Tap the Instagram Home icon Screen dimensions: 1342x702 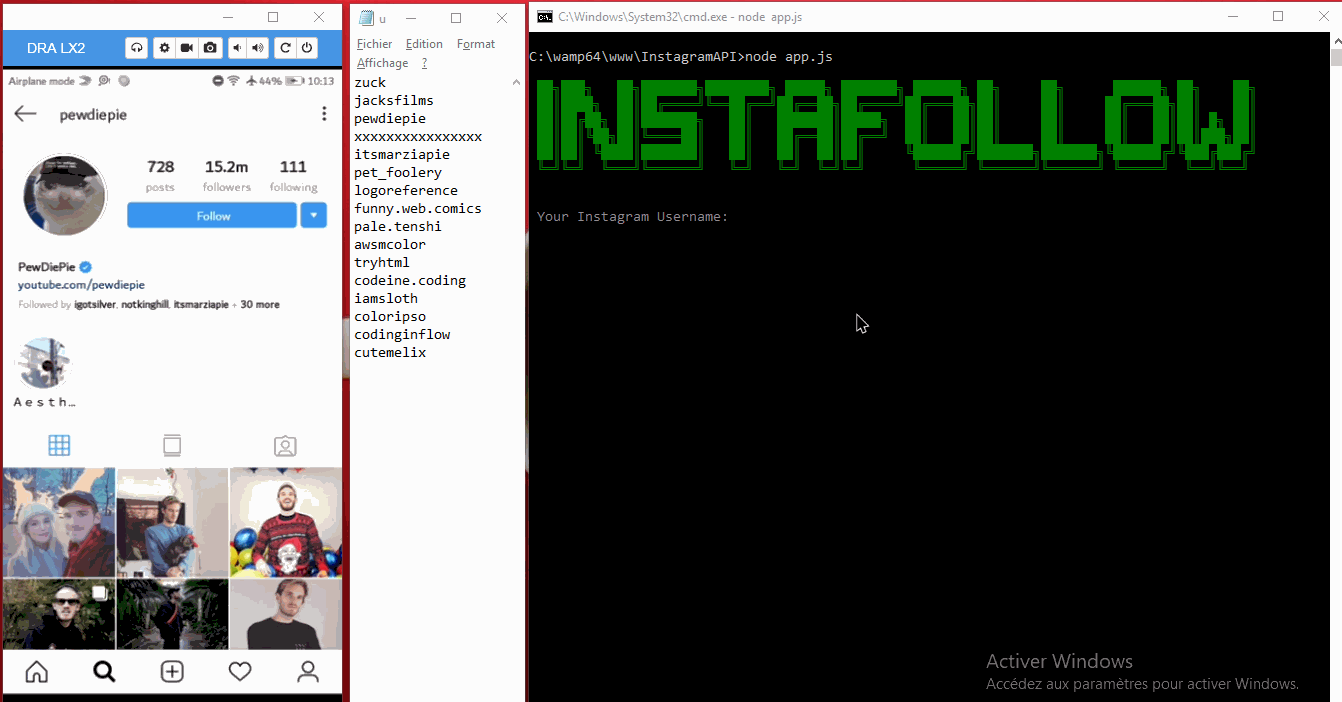point(36,672)
